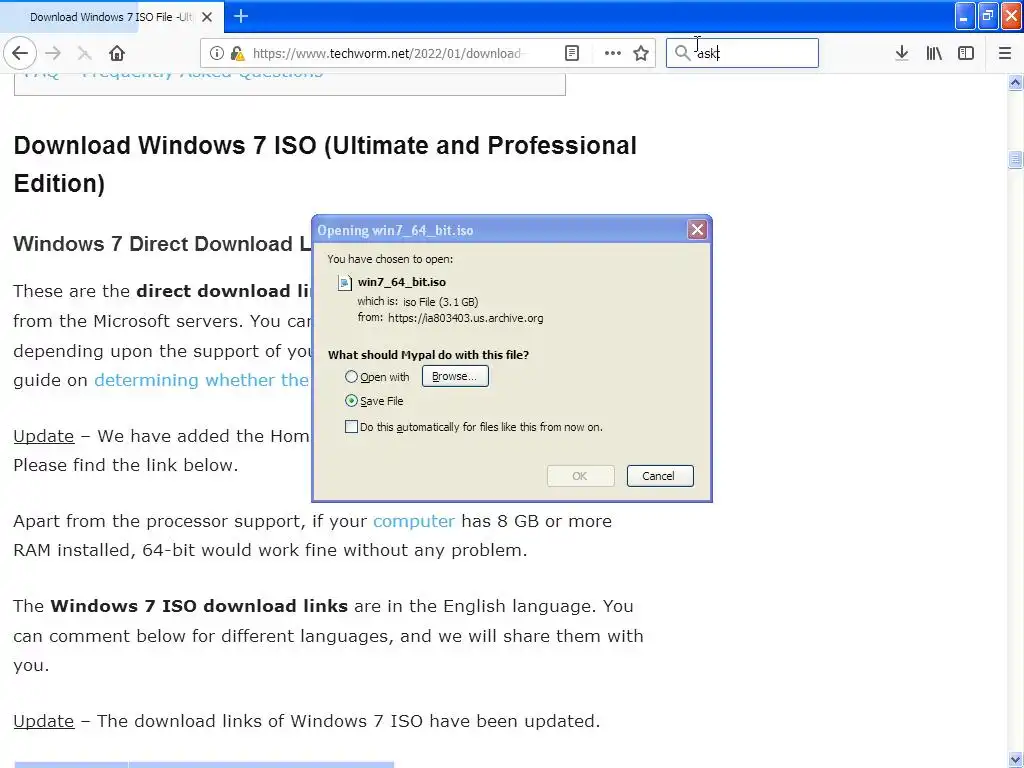Image resolution: width=1024 pixels, height=768 pixels.
Task: Click the padlock warning icon
Action: click(x=238, y=53)
